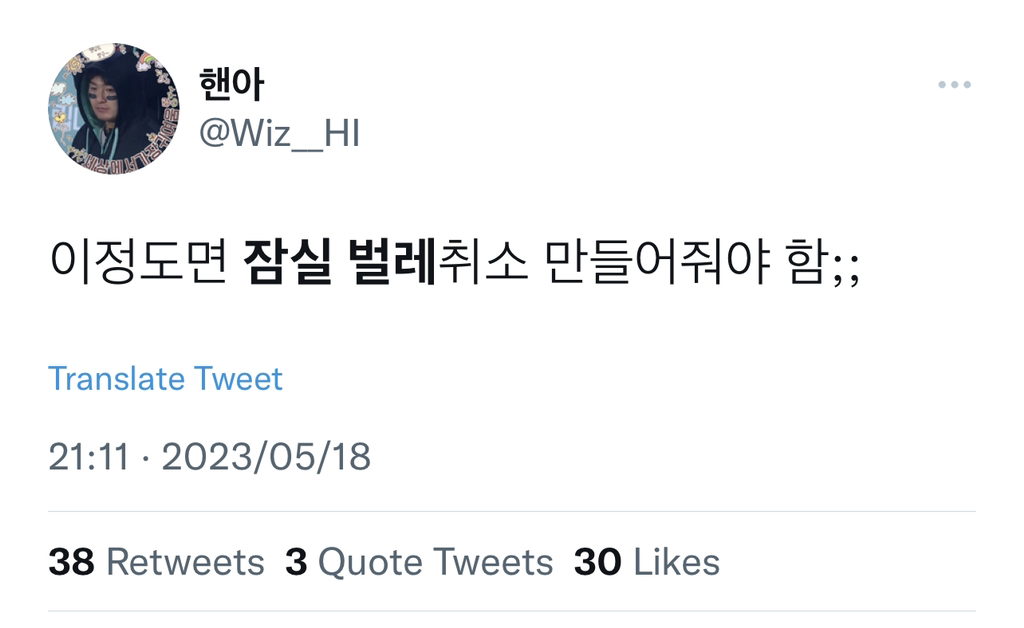
Task: Open the 21:11 tweet time
Action: 89,456
